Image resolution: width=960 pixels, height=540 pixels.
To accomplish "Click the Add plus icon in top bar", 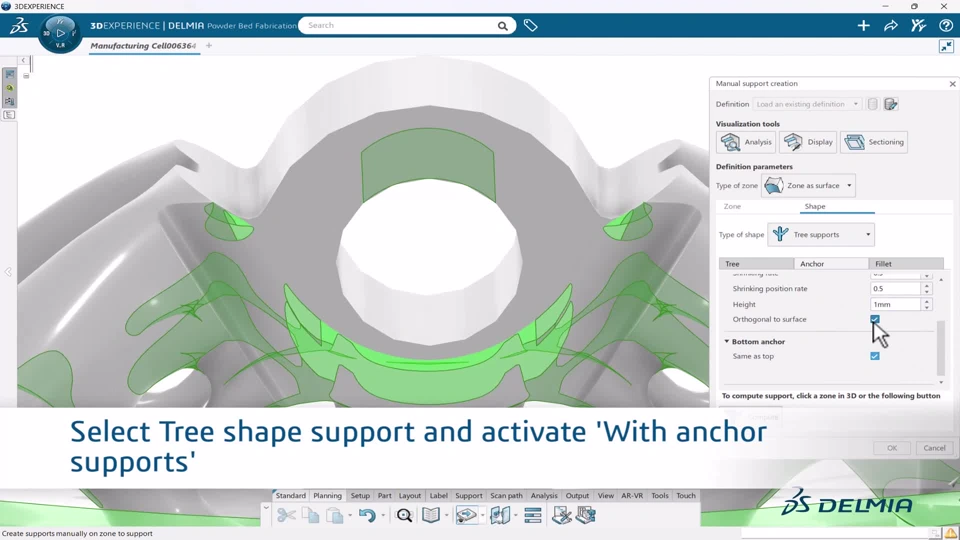I will 863,26.
